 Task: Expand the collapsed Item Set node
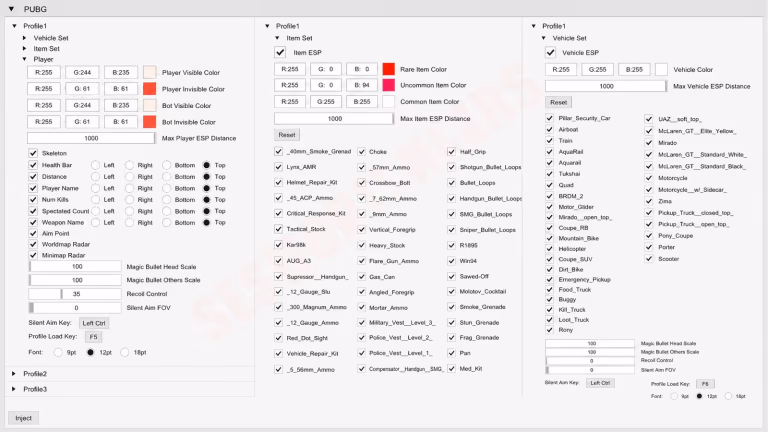tap(24, 48)
